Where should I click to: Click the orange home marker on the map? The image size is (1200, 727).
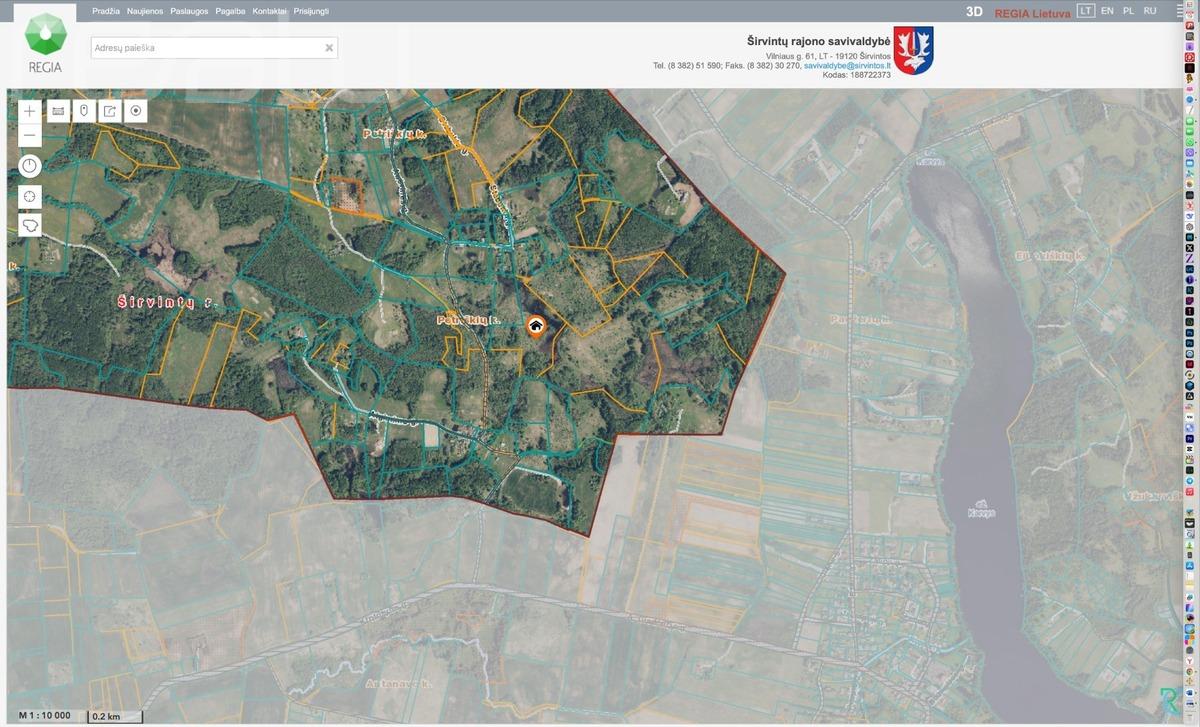(536, 325)
